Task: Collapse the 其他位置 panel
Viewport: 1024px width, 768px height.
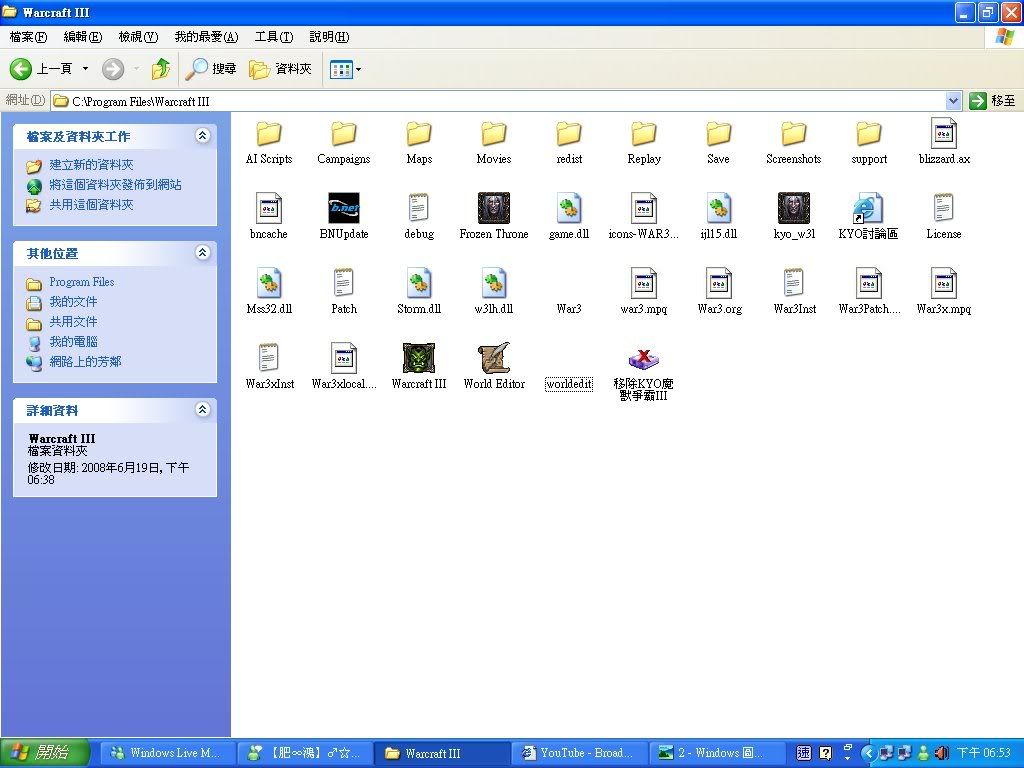Action: point(203,253)
